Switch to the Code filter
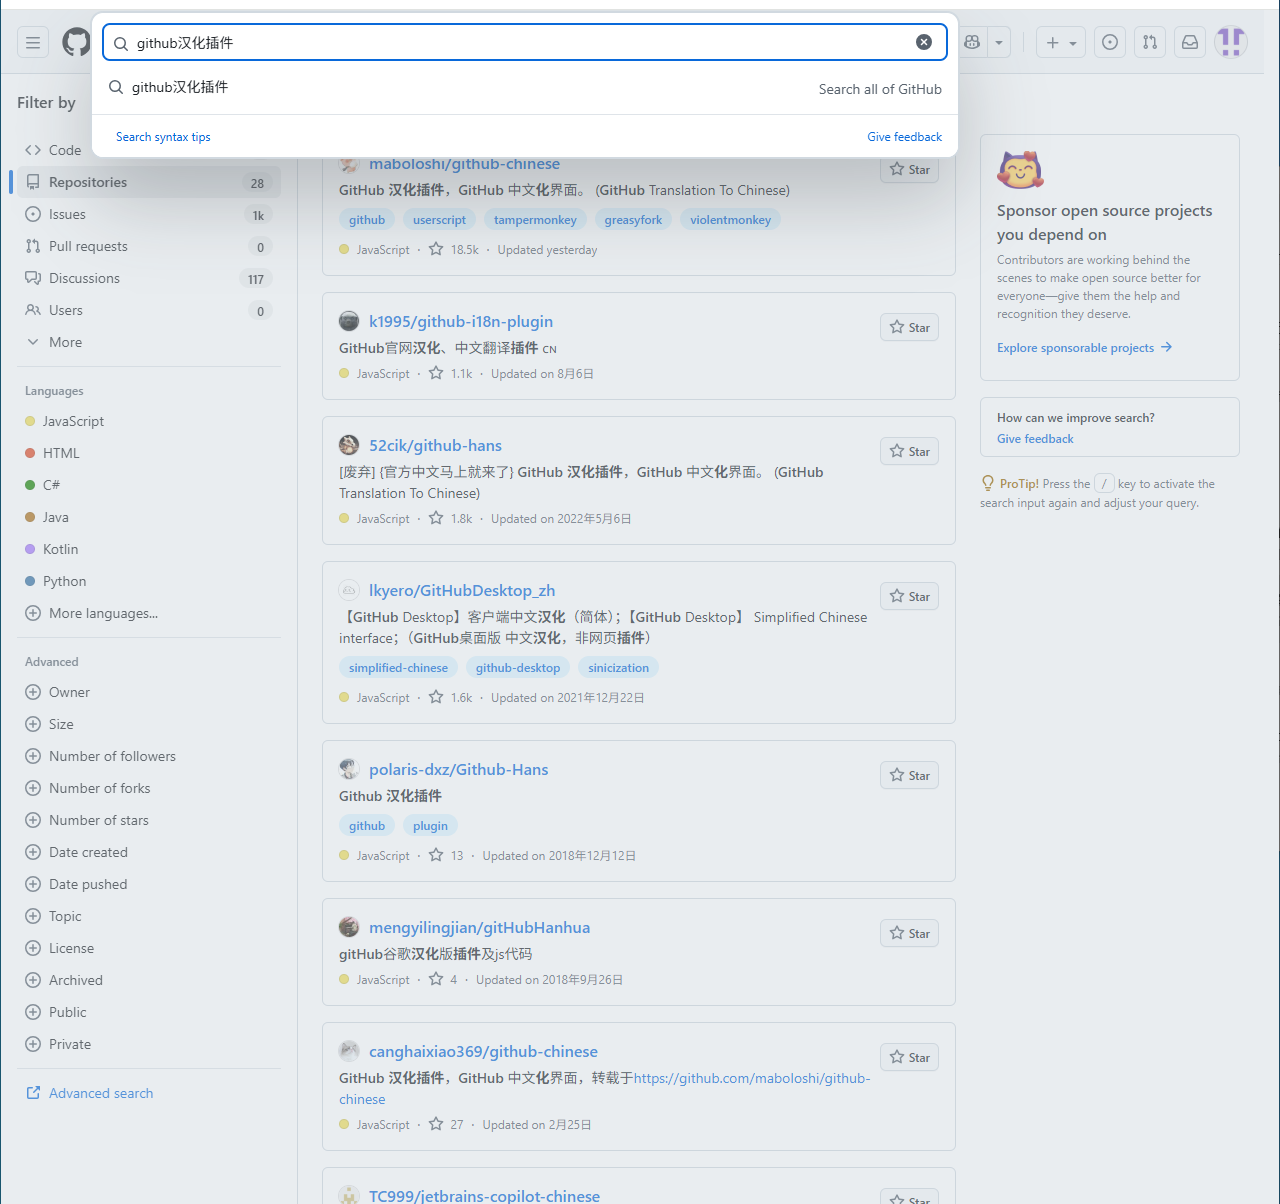1280x1204 pixels. (x=64, y=150)
